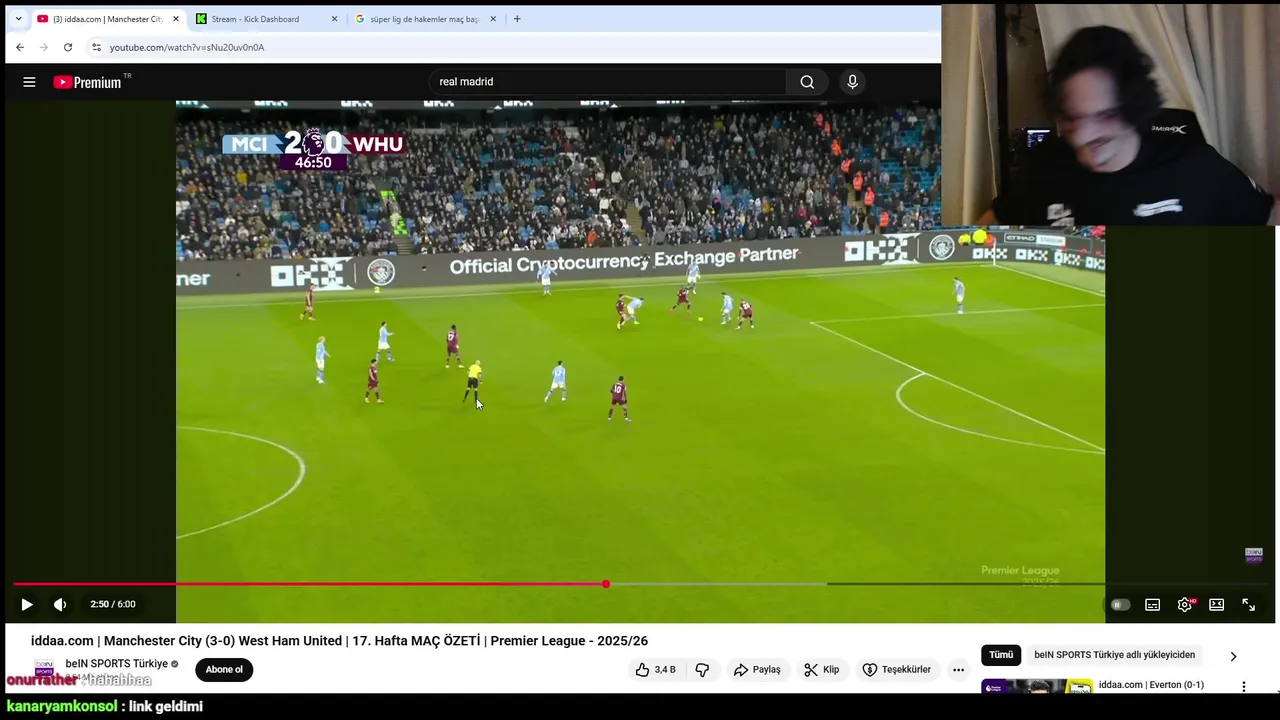Reload the page

(68, 47)
